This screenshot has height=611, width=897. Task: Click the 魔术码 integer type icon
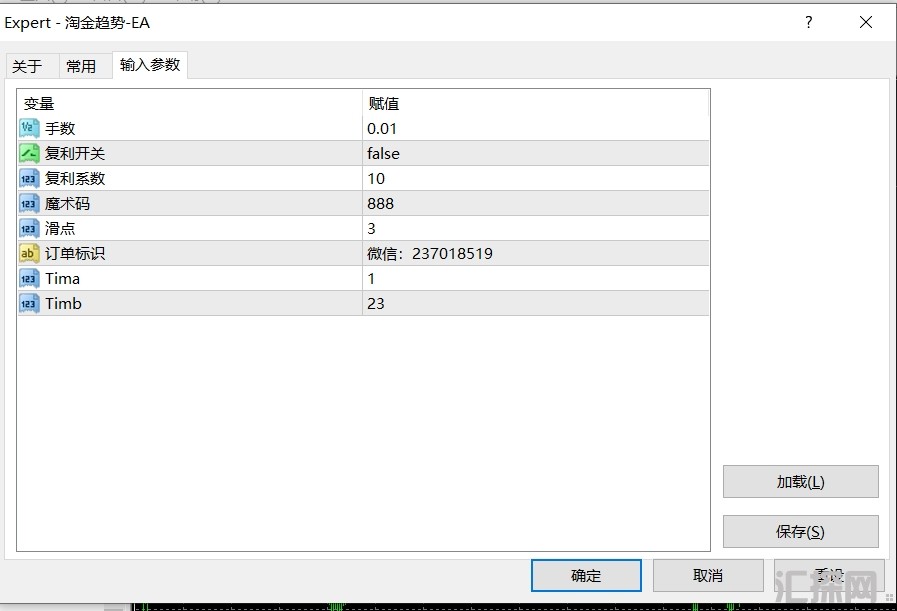point(29,203)
